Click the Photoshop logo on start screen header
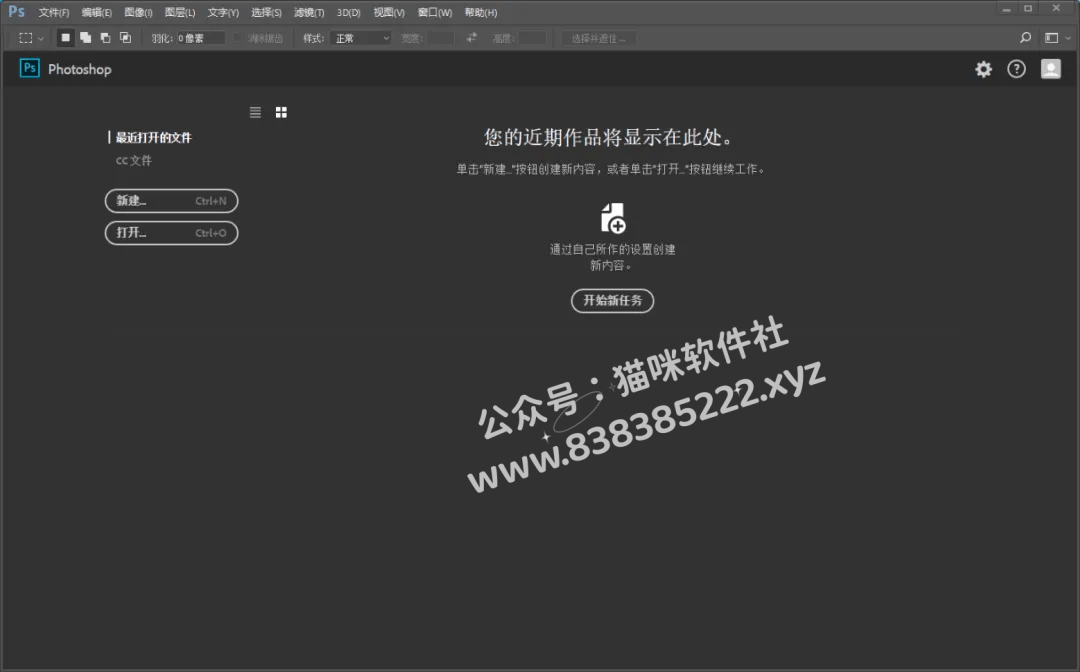Image resolution: width=1080 pixels, height=672 pixels. click(x=30, y=68)
